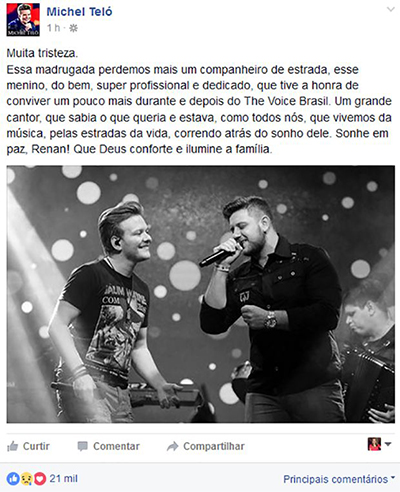This screenshot has width=400, height=492.
Task: View the 21 mil reactions count
Action: coord(63,479)
